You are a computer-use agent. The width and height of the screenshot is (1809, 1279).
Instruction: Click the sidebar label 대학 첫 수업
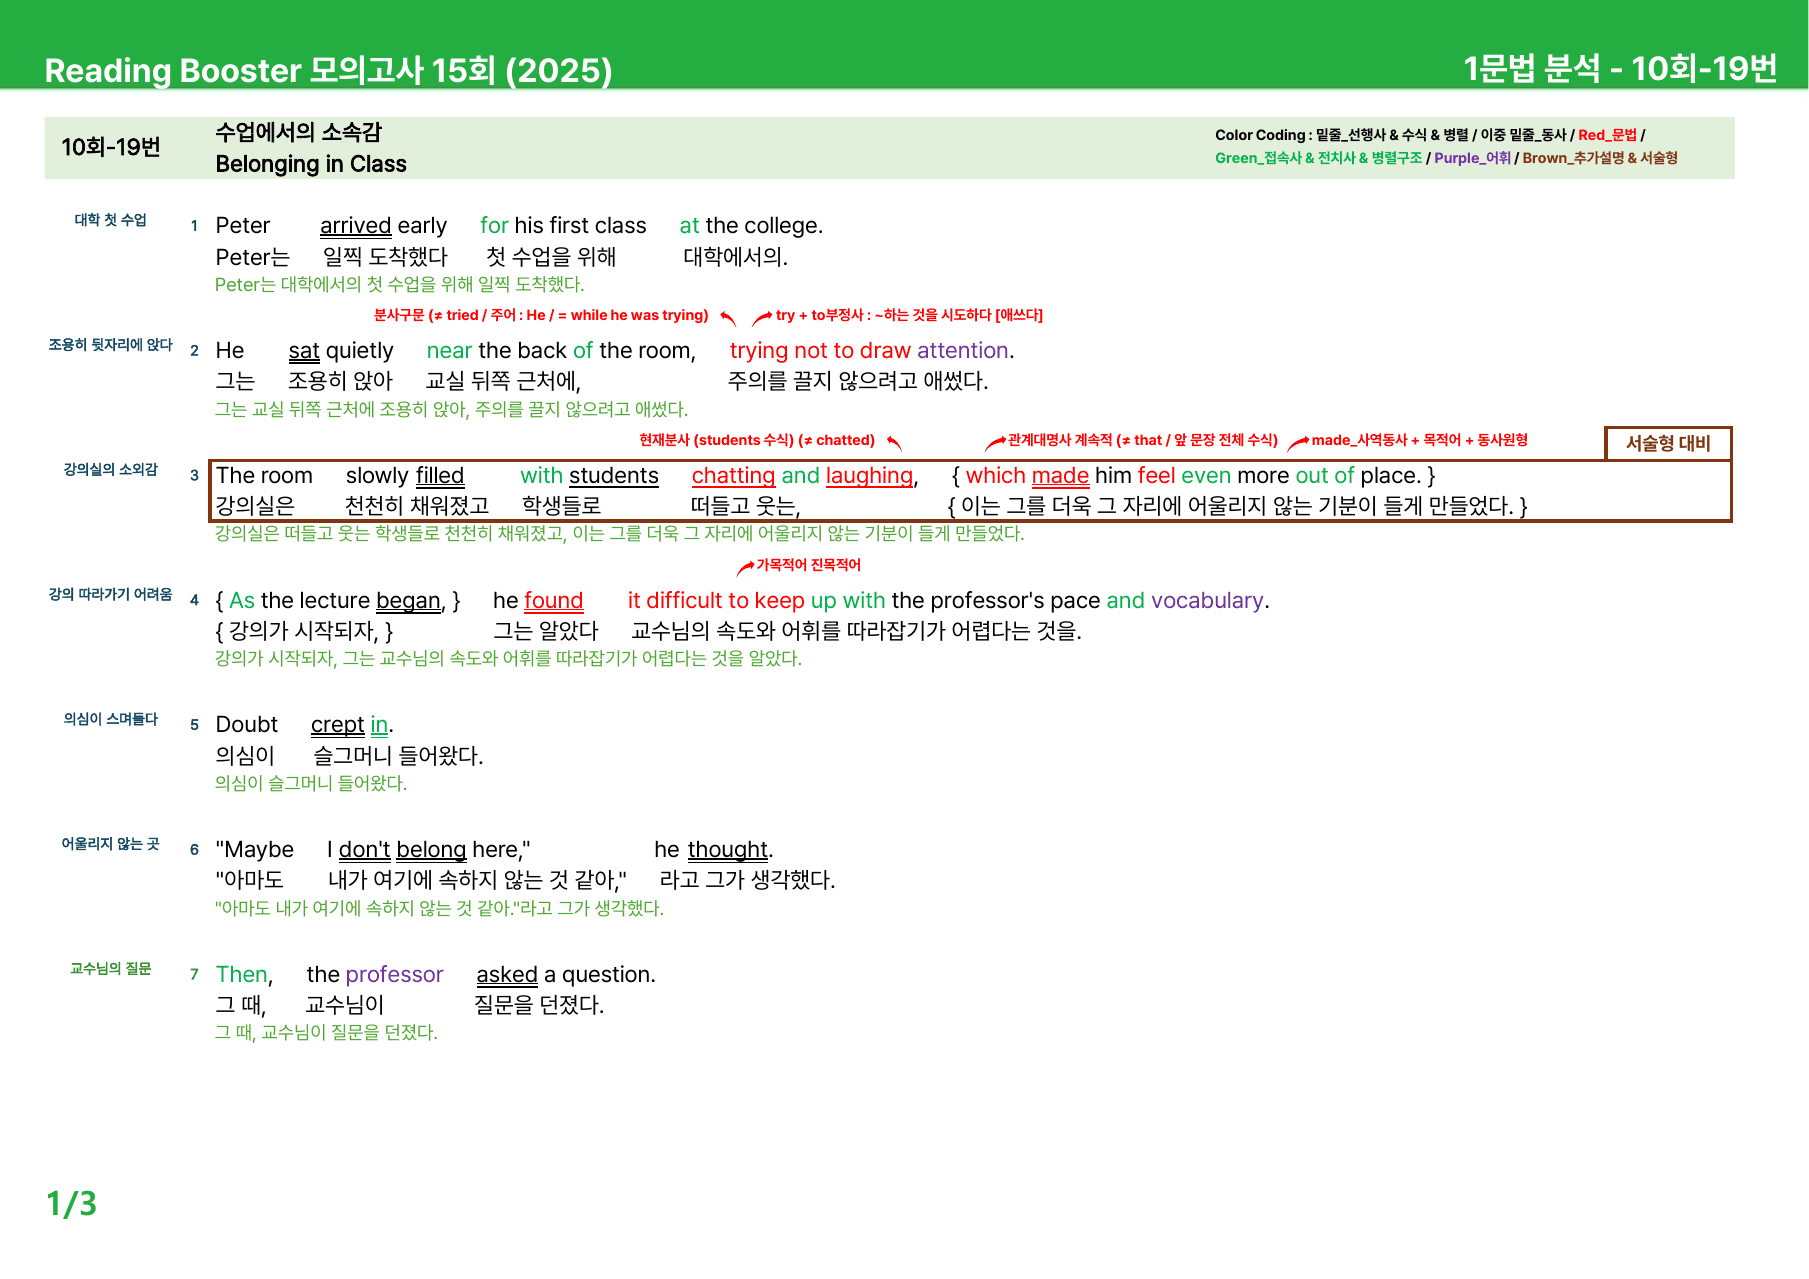tap(110, 220)
